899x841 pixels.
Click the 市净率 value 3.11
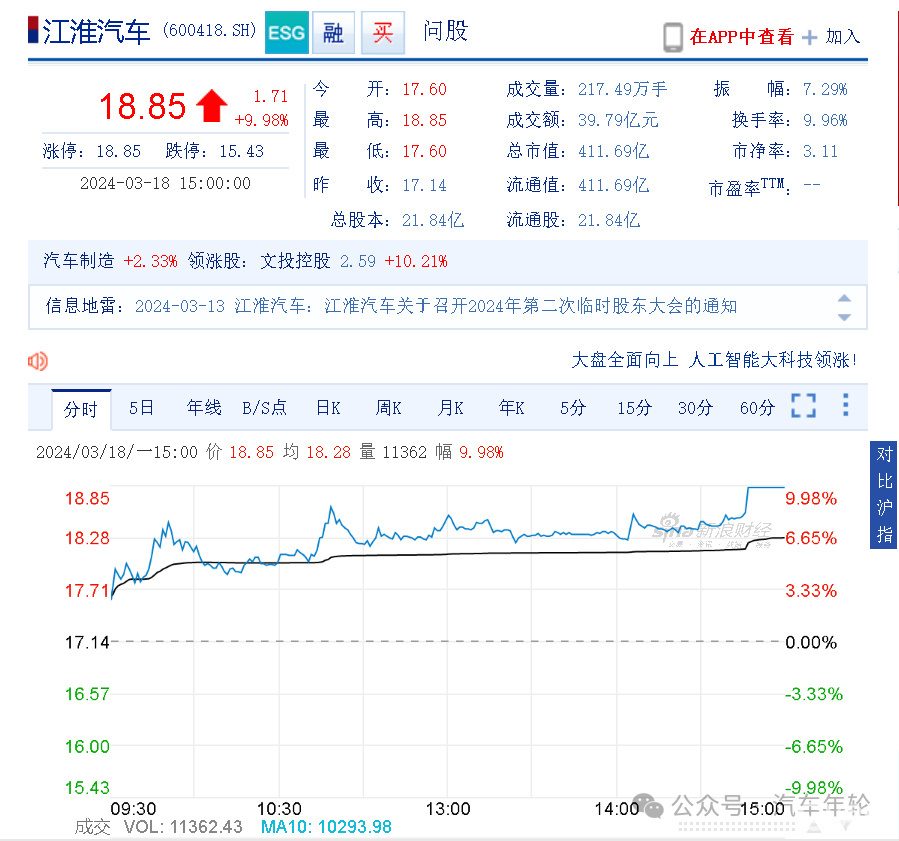click(820, 151)
